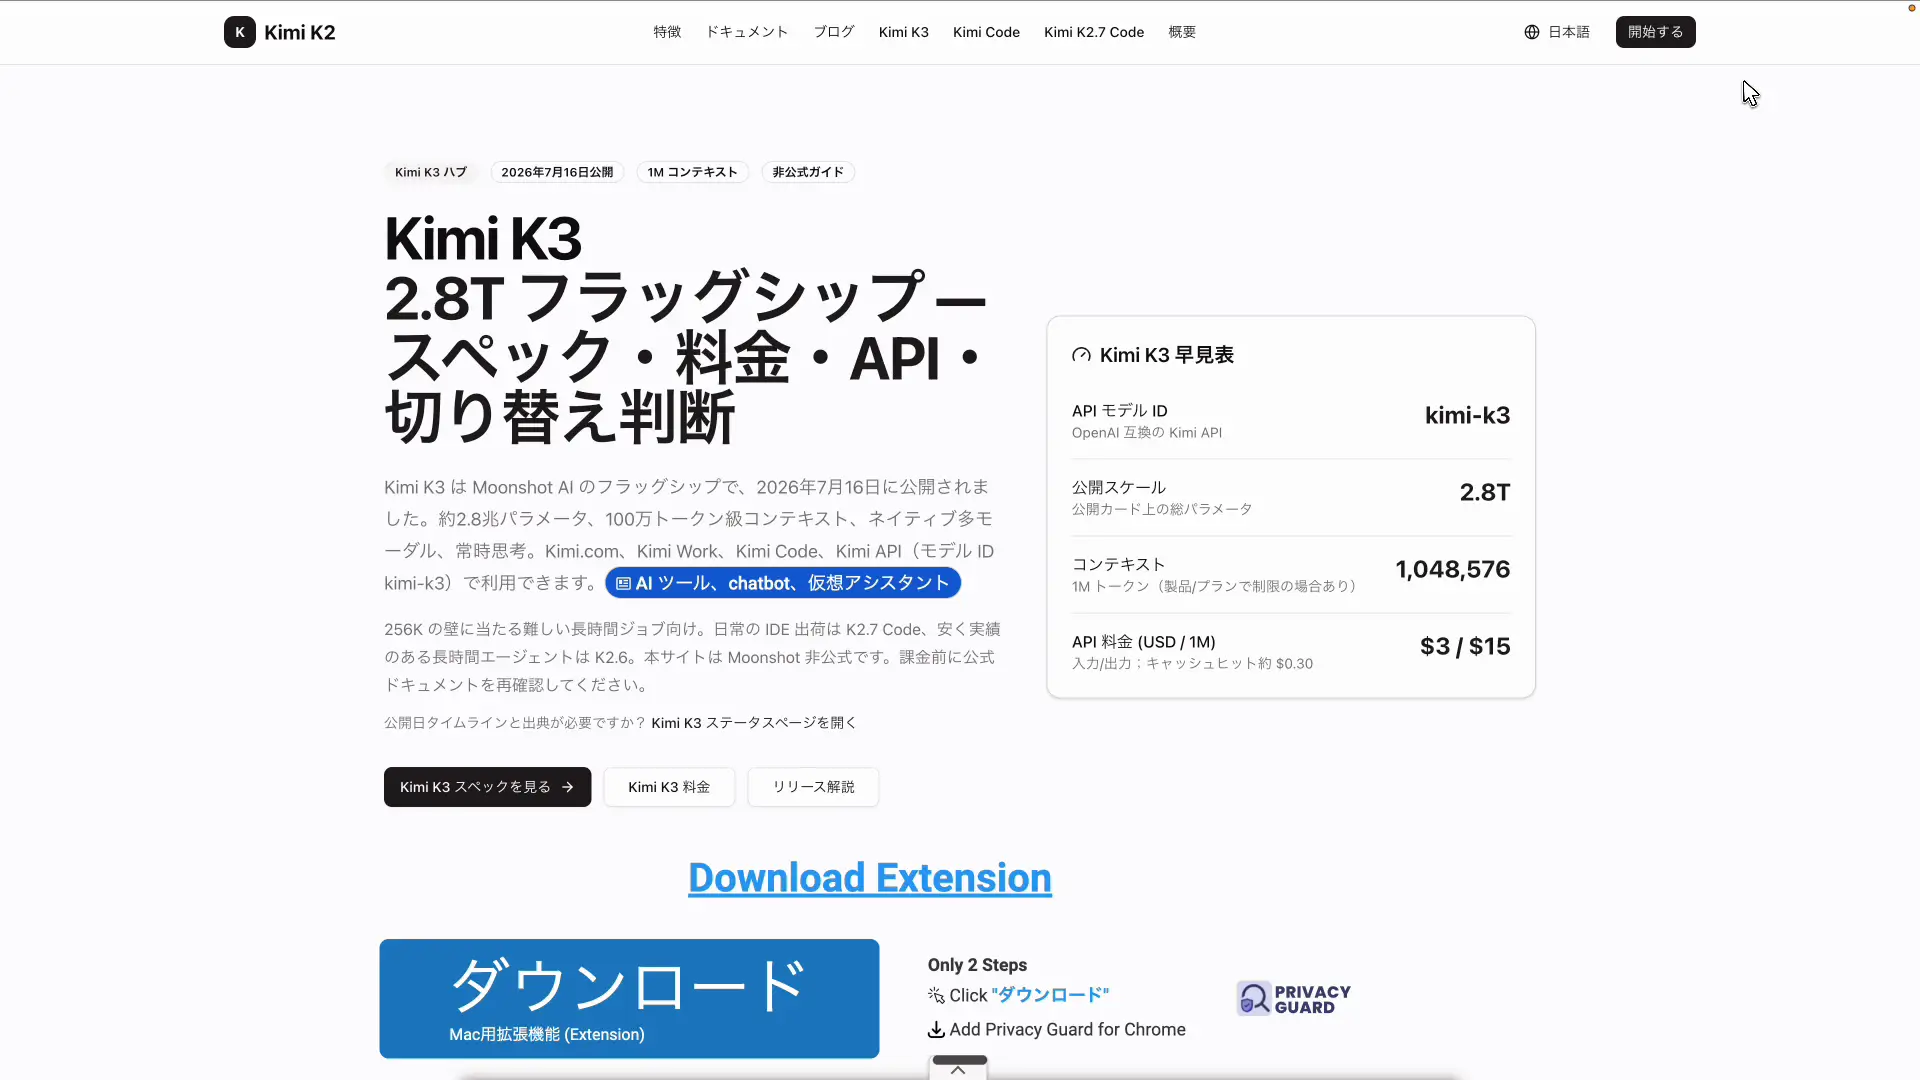The image size is (1920, 1080).
Task: Click the Only 2 Steps heading
Action: point(977,965)
